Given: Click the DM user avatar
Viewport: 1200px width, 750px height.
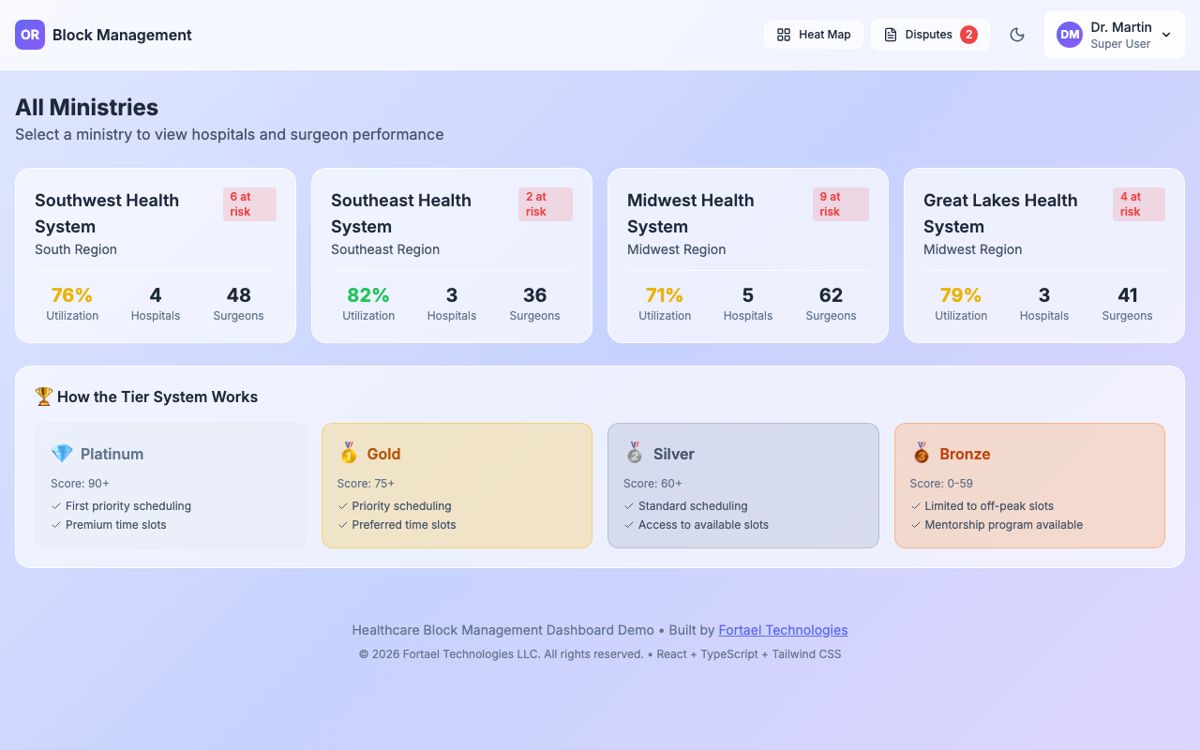Looking at the screenshot, I should click(1070, 35).
